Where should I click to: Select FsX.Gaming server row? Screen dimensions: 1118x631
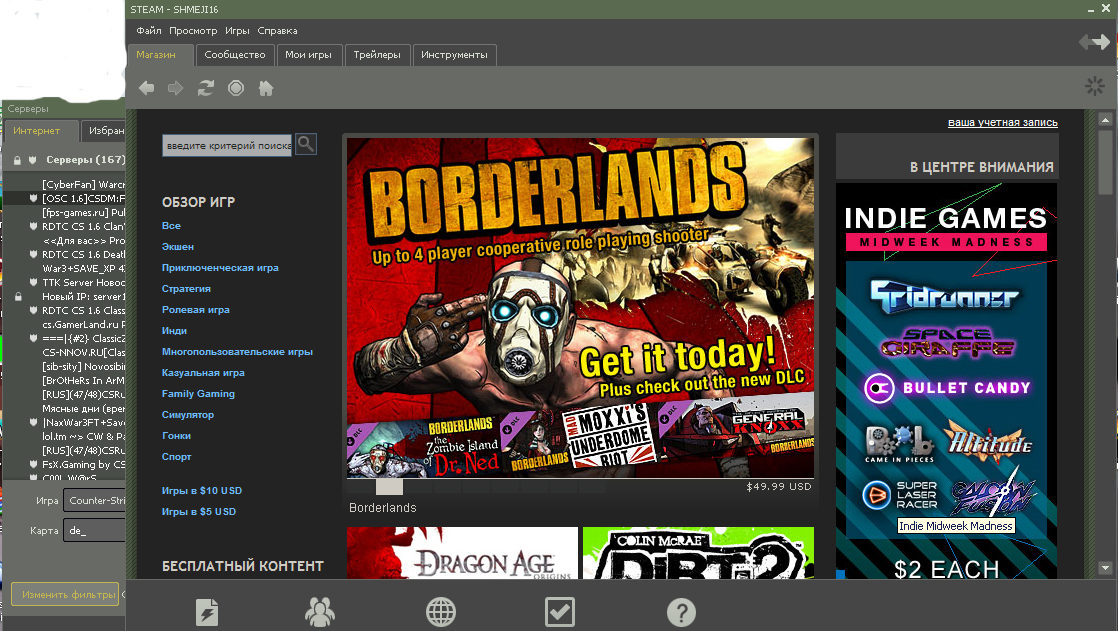66,464
